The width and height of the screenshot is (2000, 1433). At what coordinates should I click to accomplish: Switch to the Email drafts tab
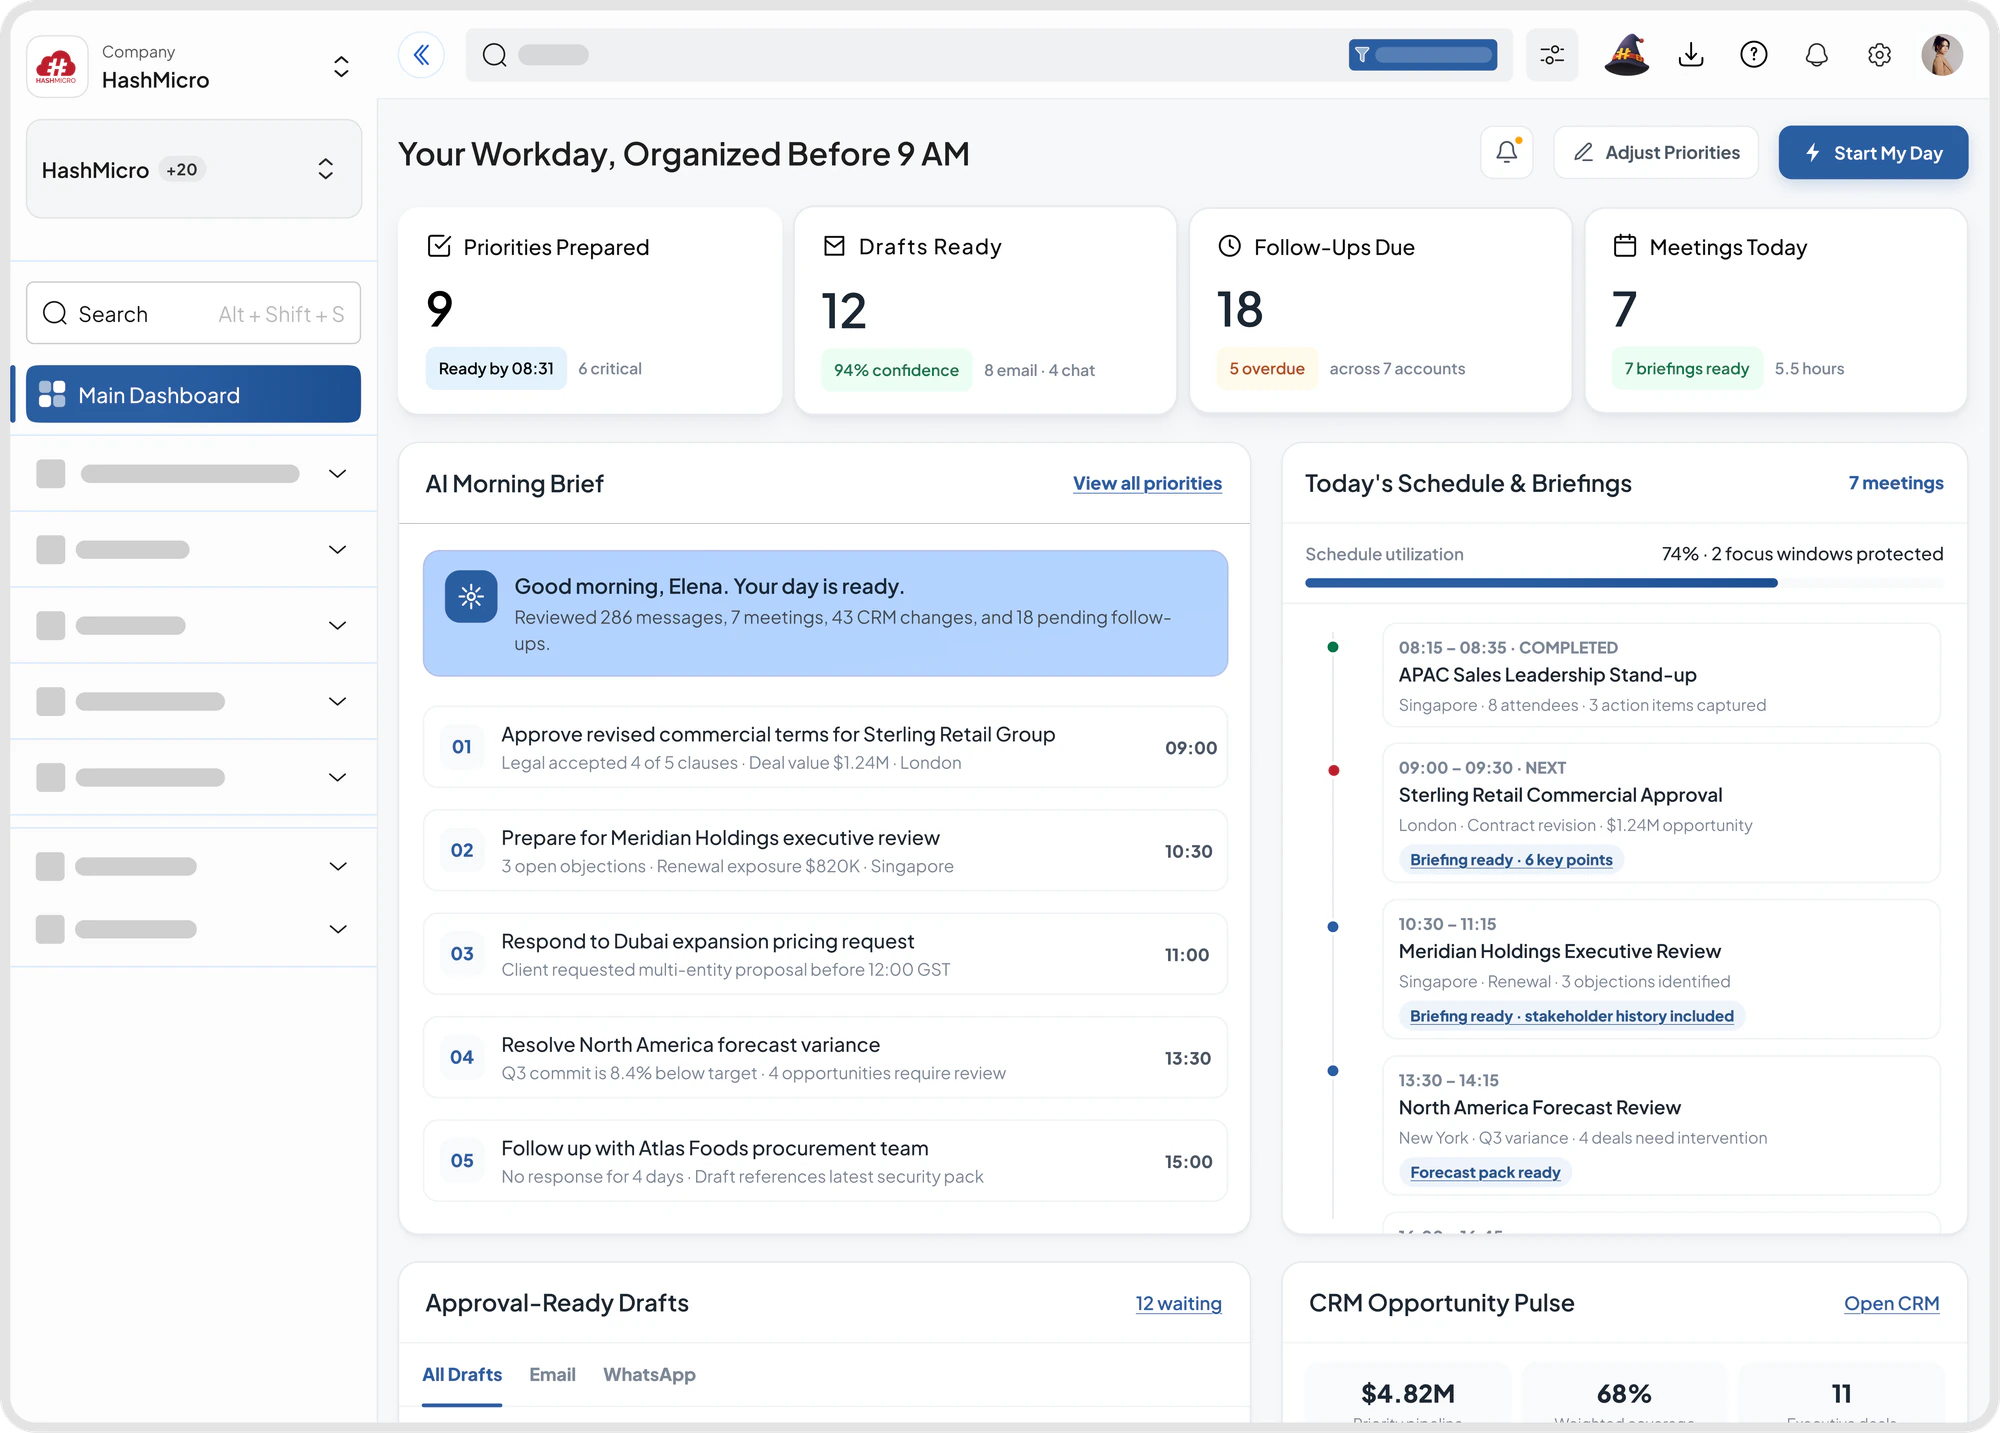click(x=552, y=1375)
